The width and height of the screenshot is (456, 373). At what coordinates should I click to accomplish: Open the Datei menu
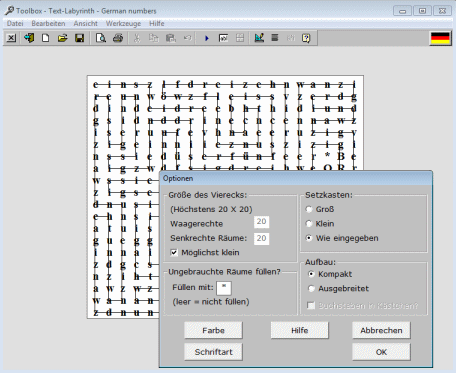pos(15,24)
